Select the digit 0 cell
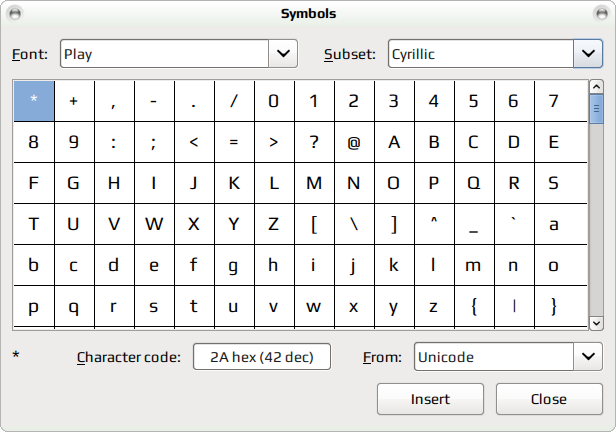The image size is (616, 432). click(274, 101)
